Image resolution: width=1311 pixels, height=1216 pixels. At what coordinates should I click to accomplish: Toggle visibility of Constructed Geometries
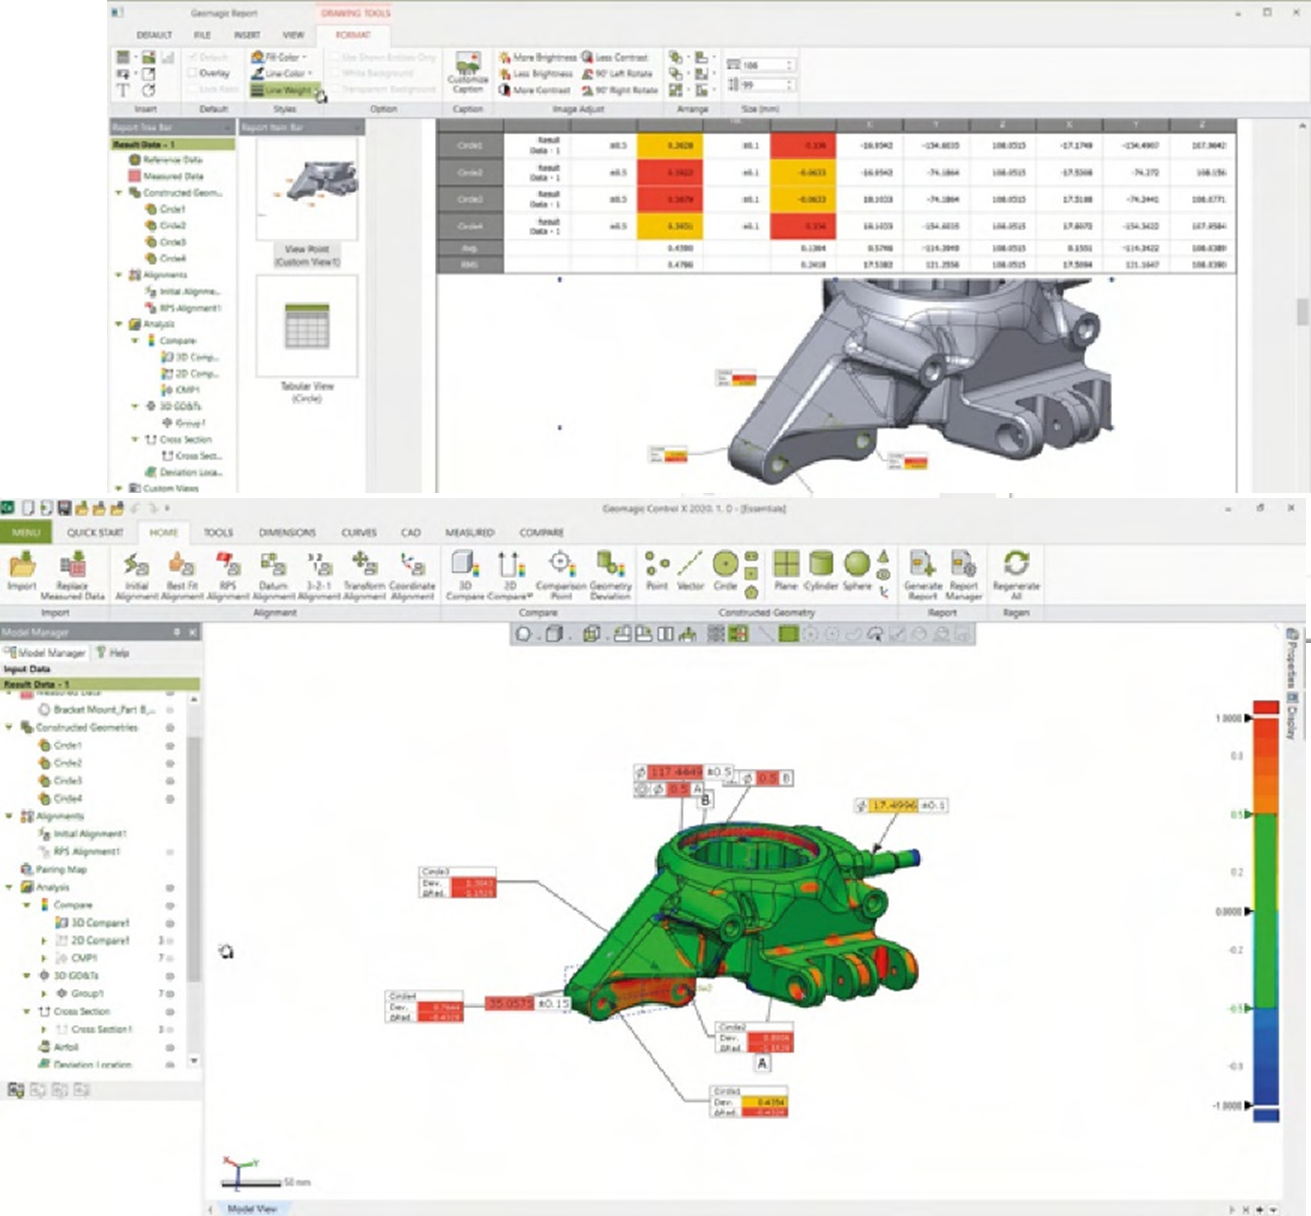[170, 728]
